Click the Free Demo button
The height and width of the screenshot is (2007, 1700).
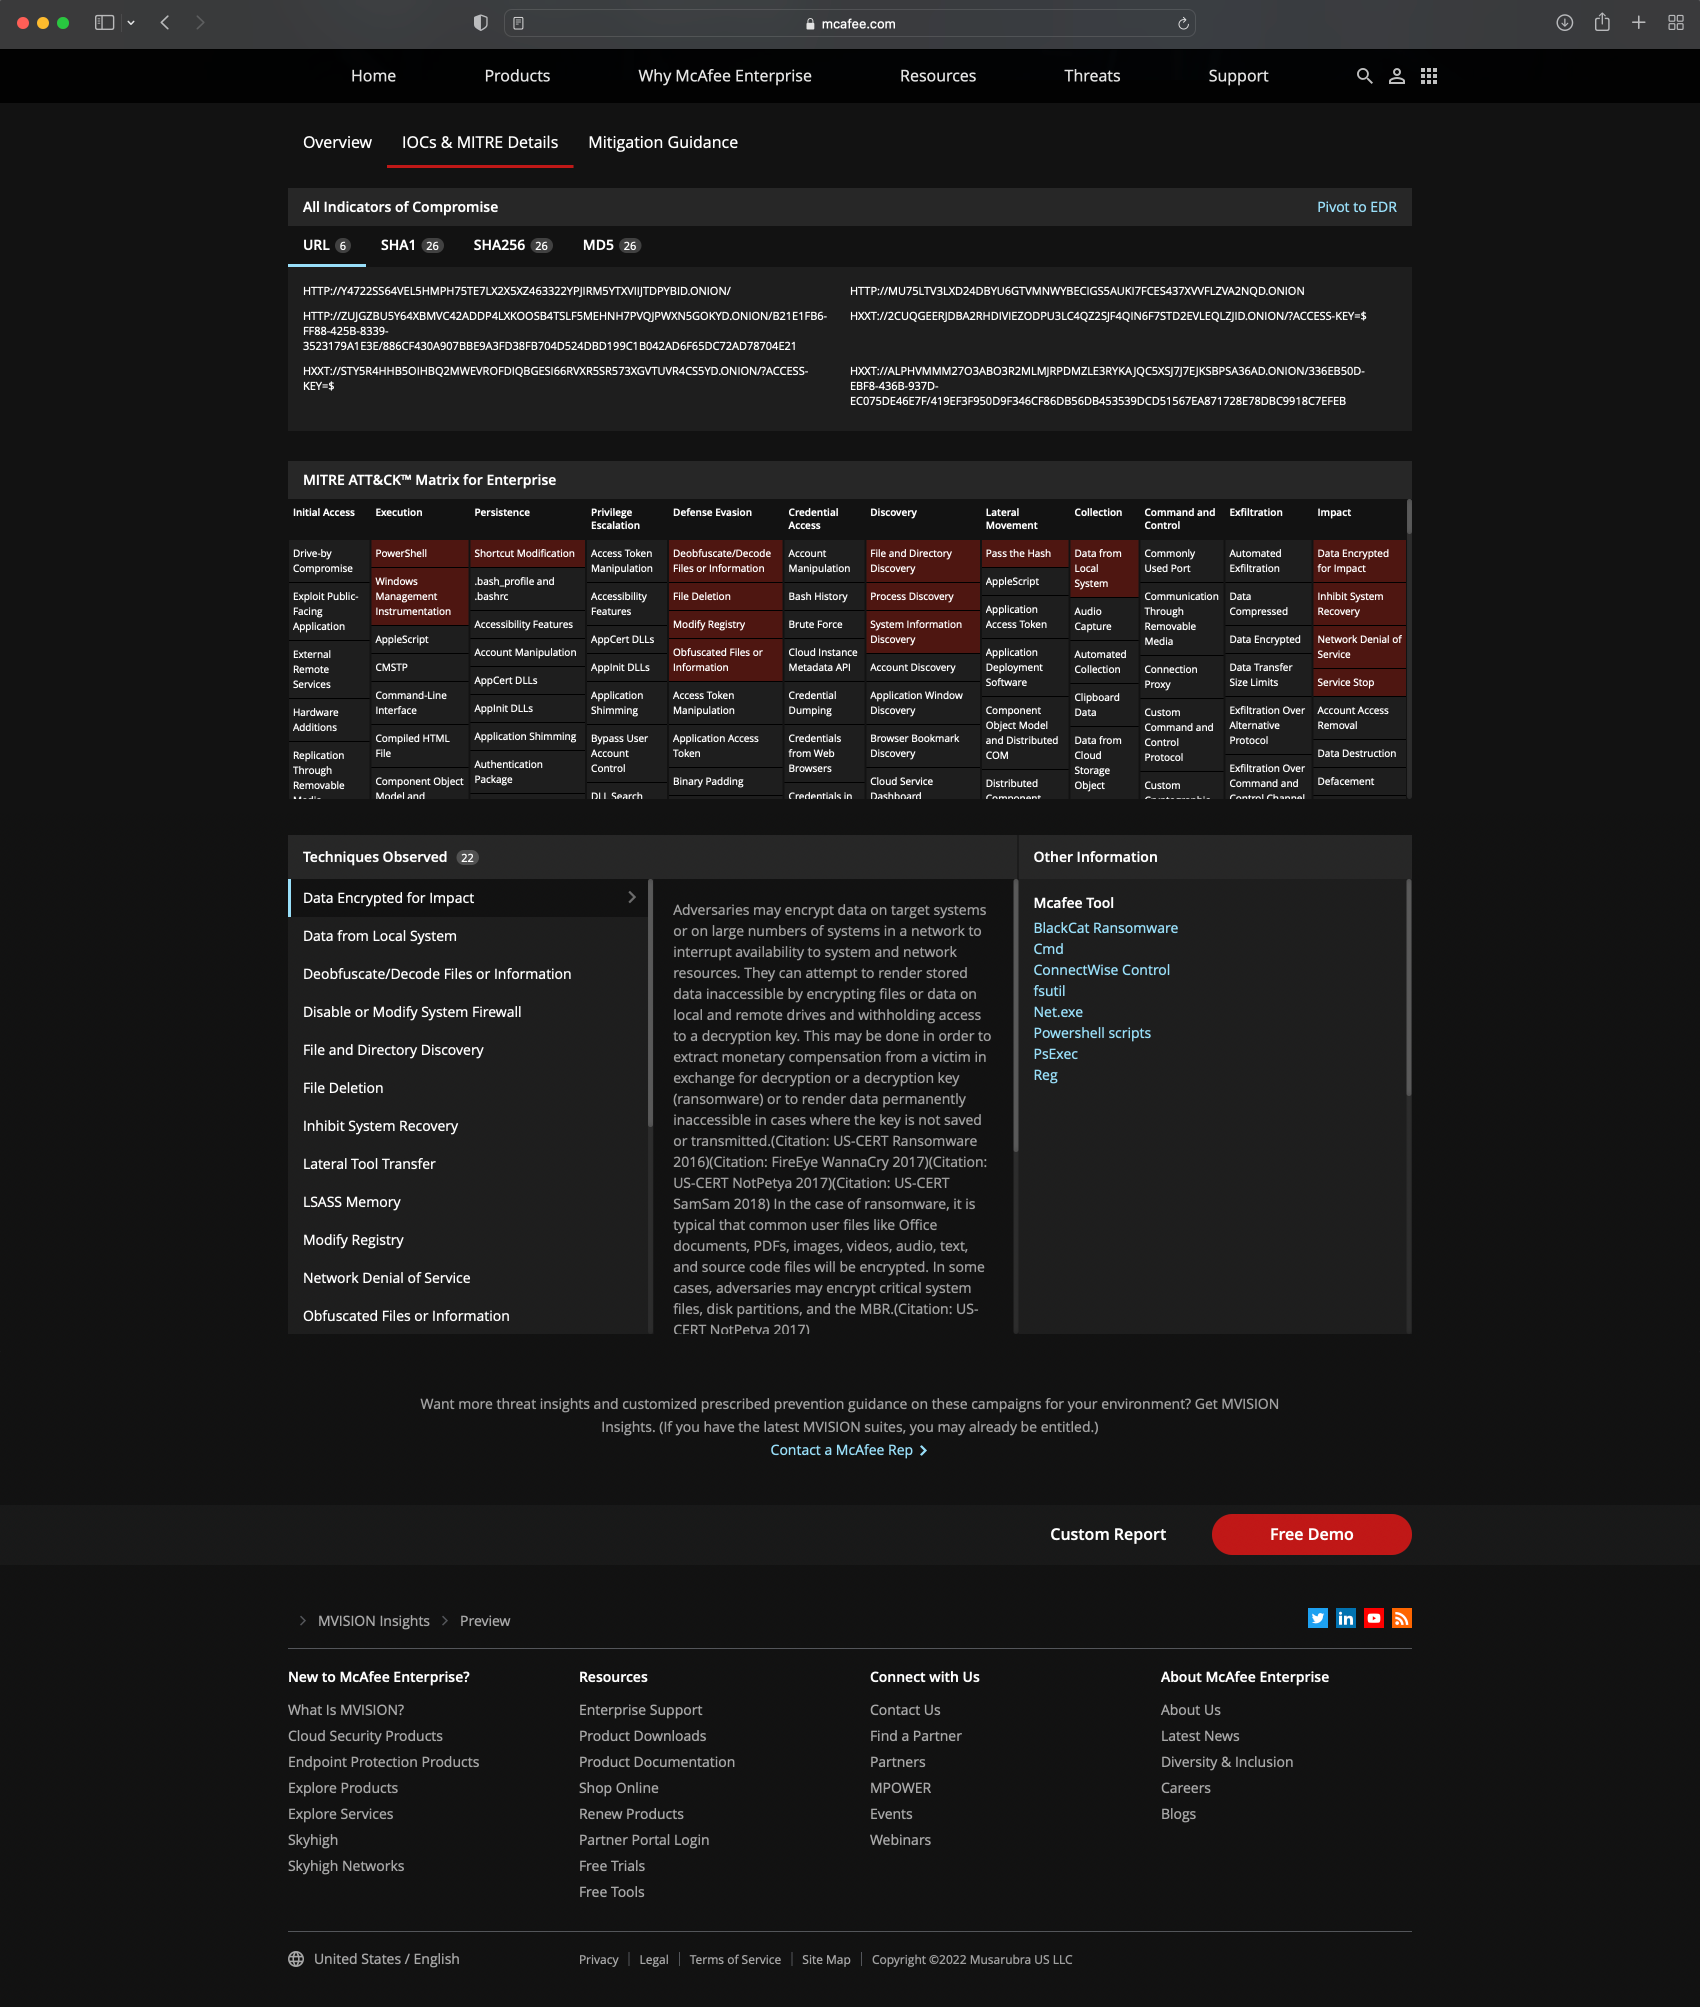1311,1534
